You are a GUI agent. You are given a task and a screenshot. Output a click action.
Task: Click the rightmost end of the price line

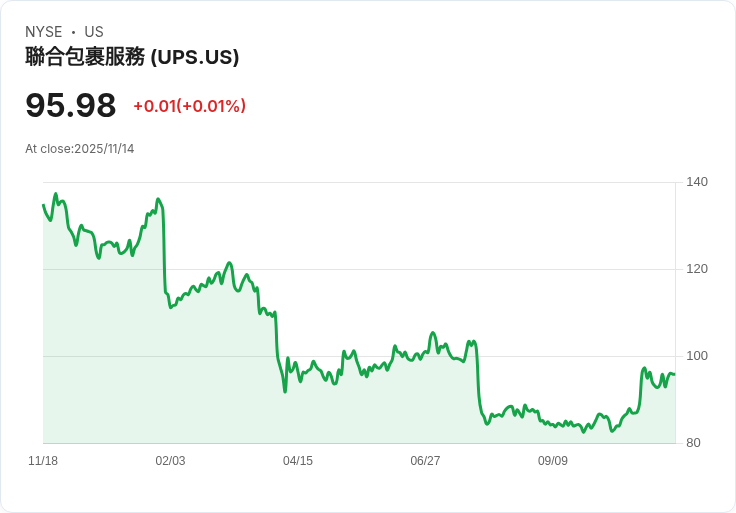(x=674, y=374)
